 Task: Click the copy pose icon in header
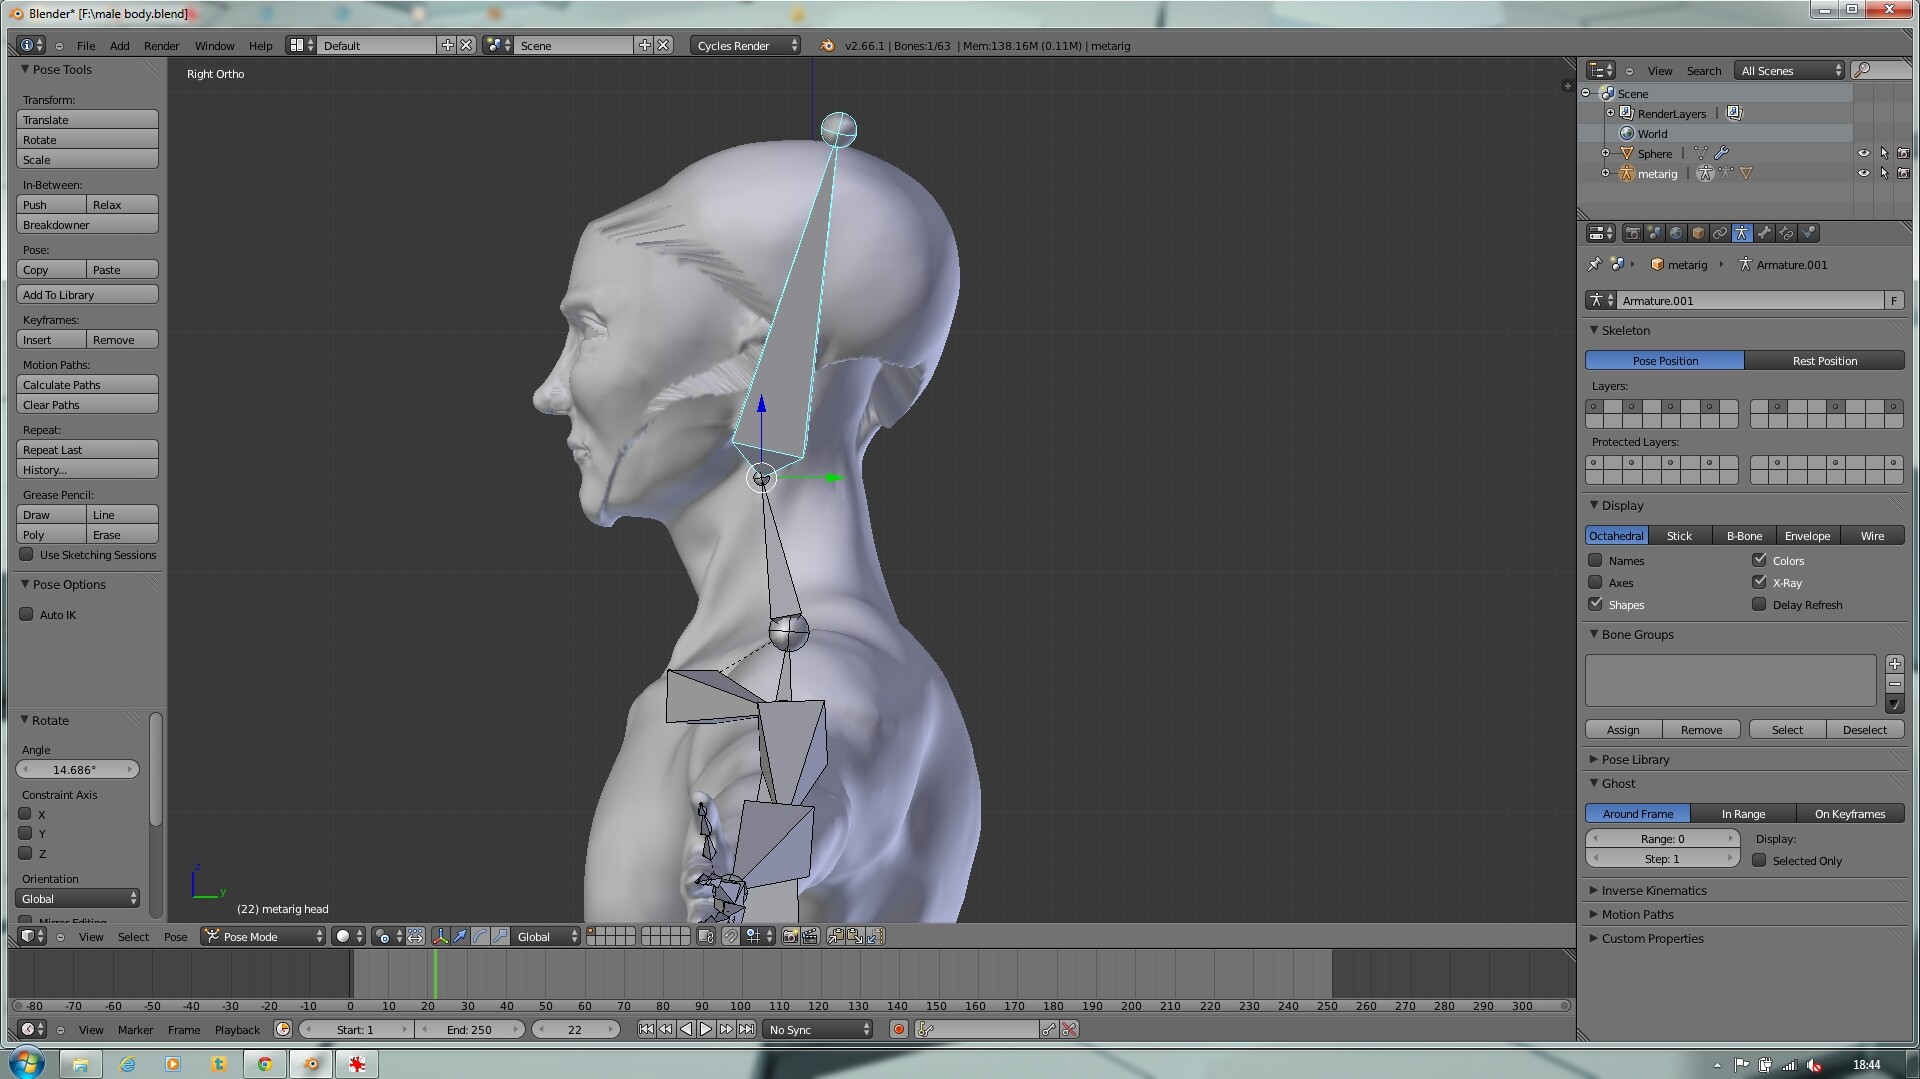tap(835, 937)
